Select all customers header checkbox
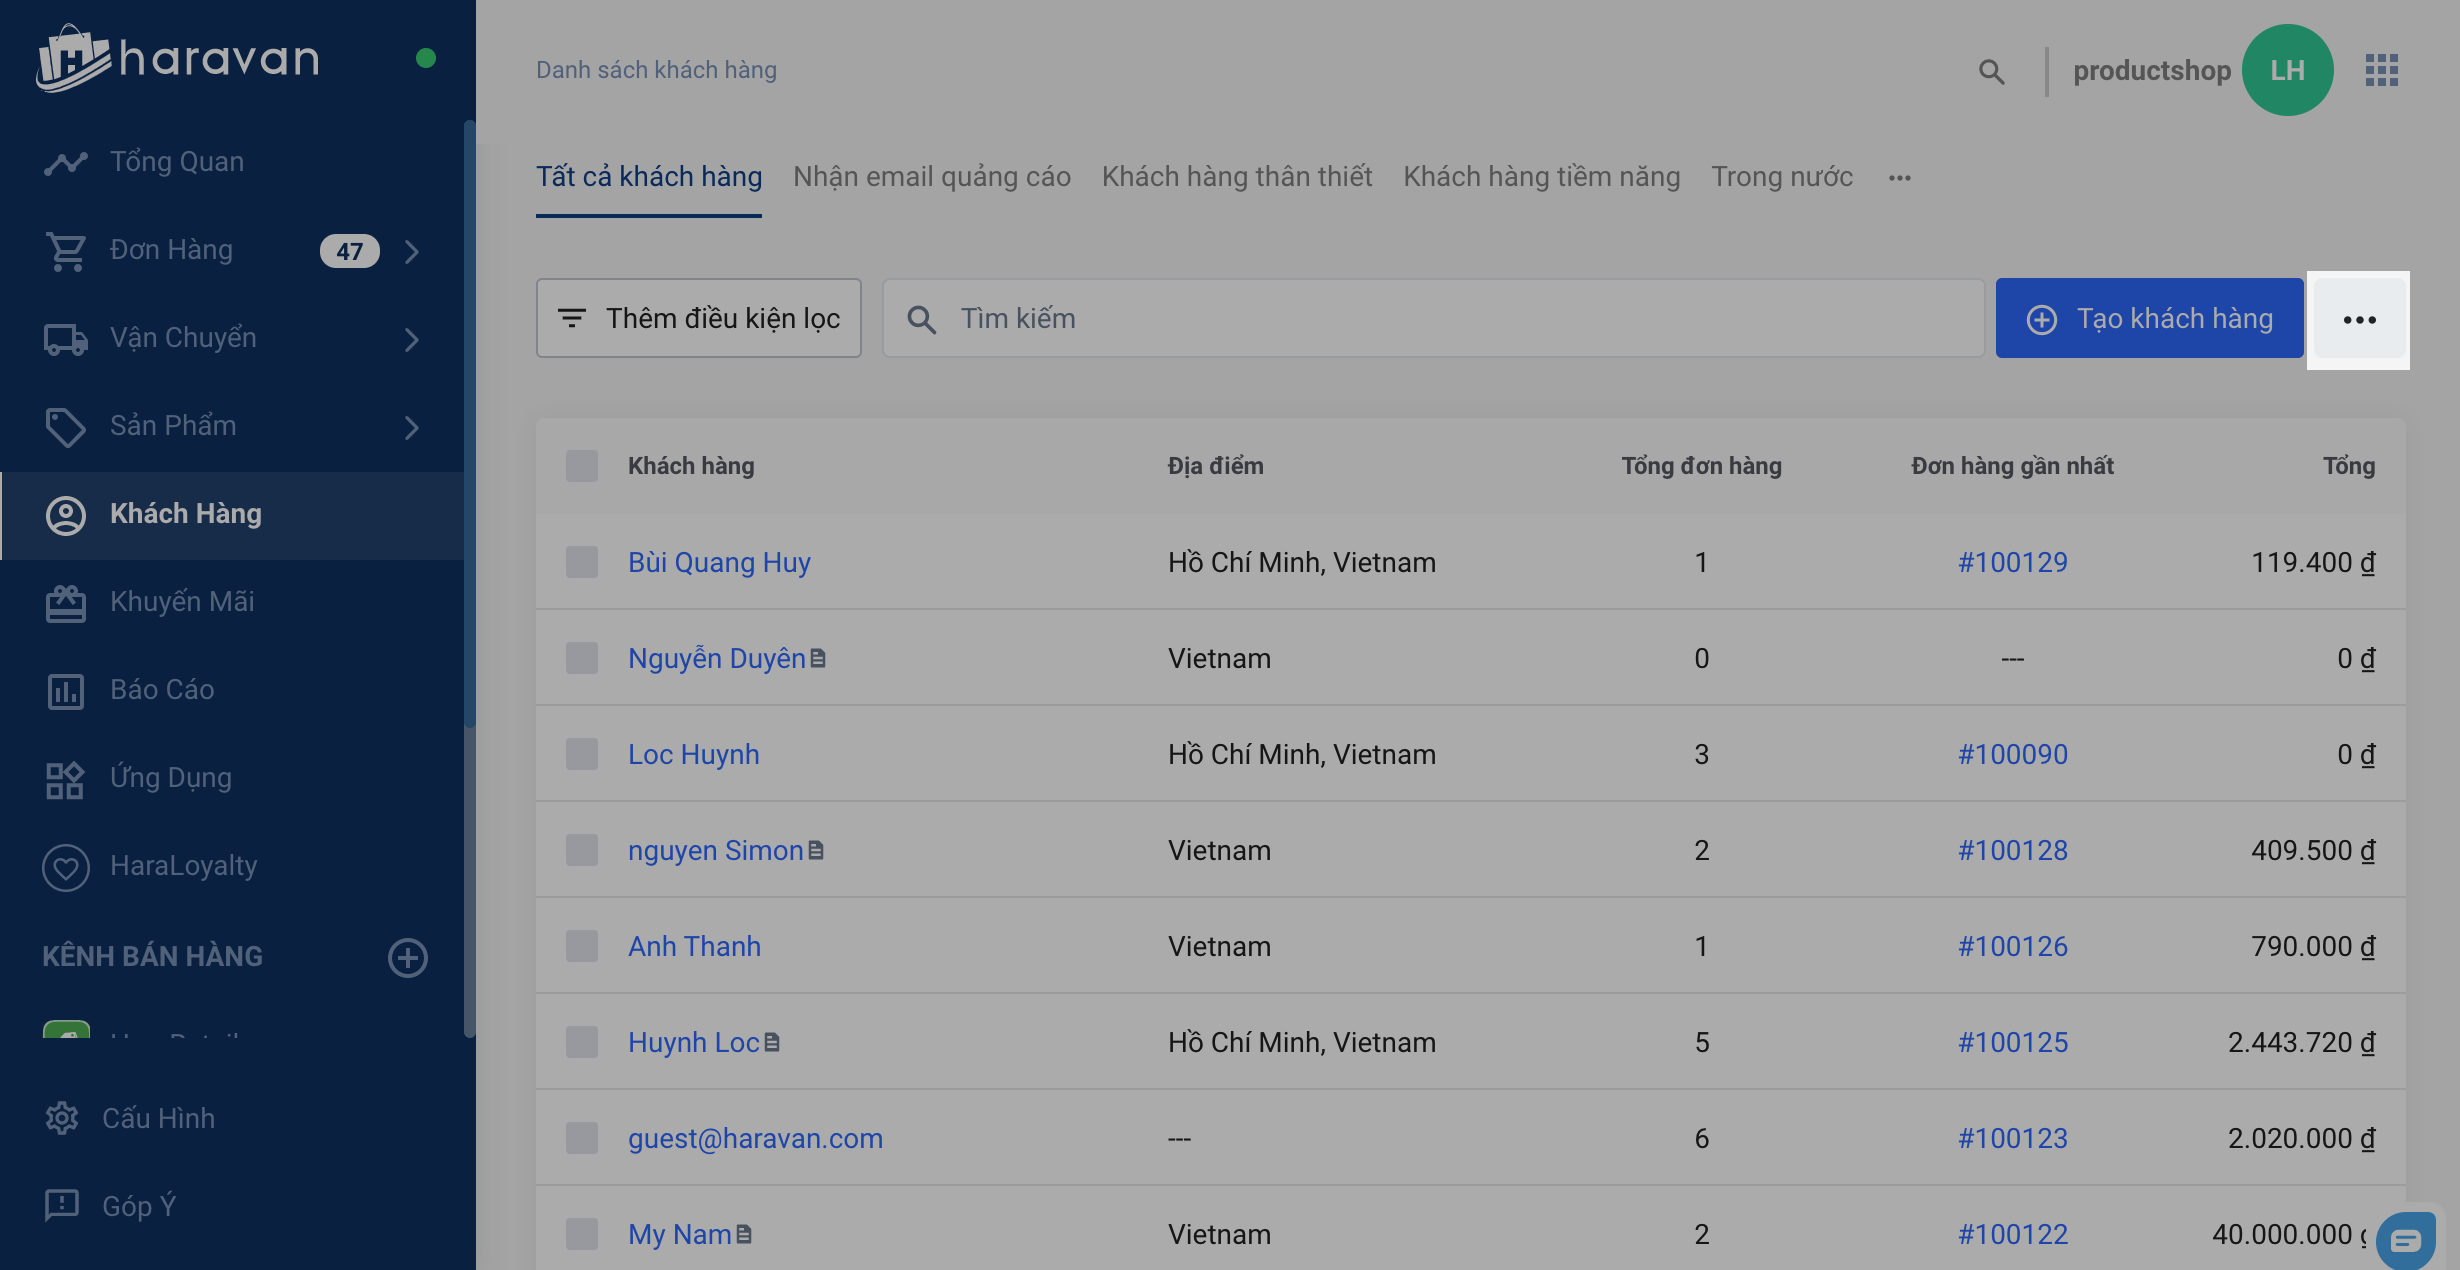Viewport: 2460px width, 1270px height. (581, 466)
